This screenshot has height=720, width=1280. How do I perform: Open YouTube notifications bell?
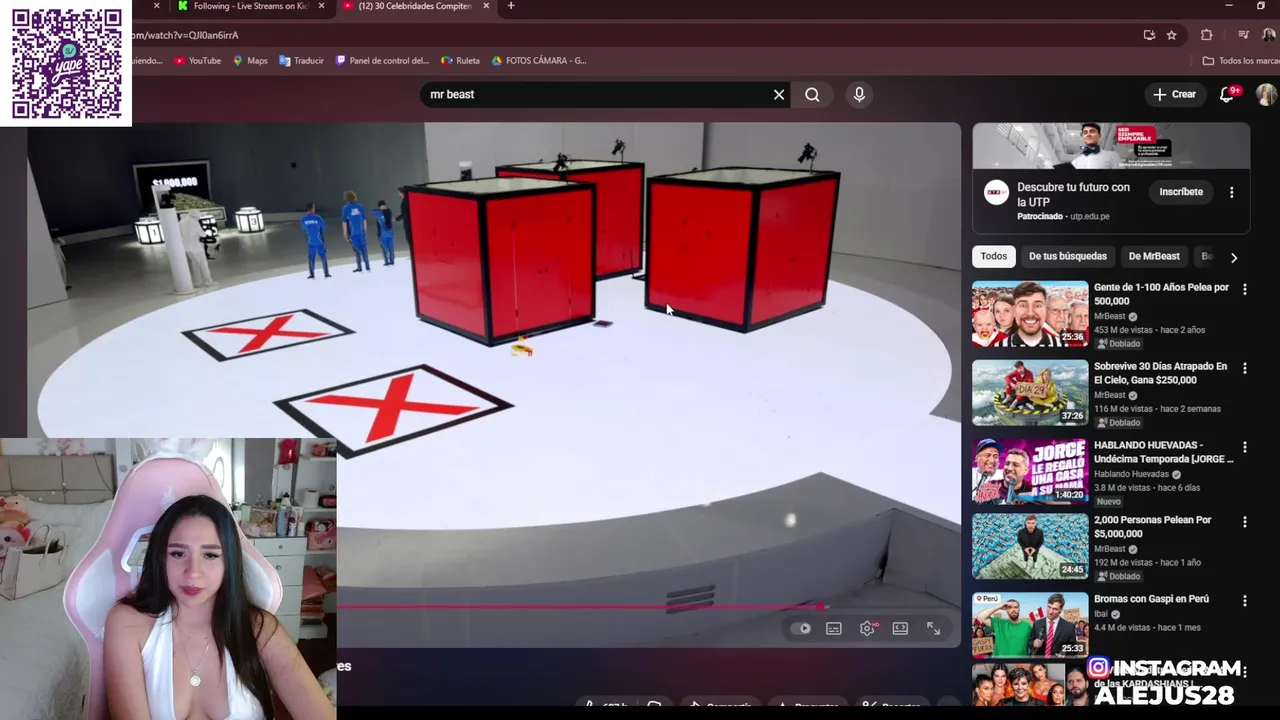coord(1228,94)
